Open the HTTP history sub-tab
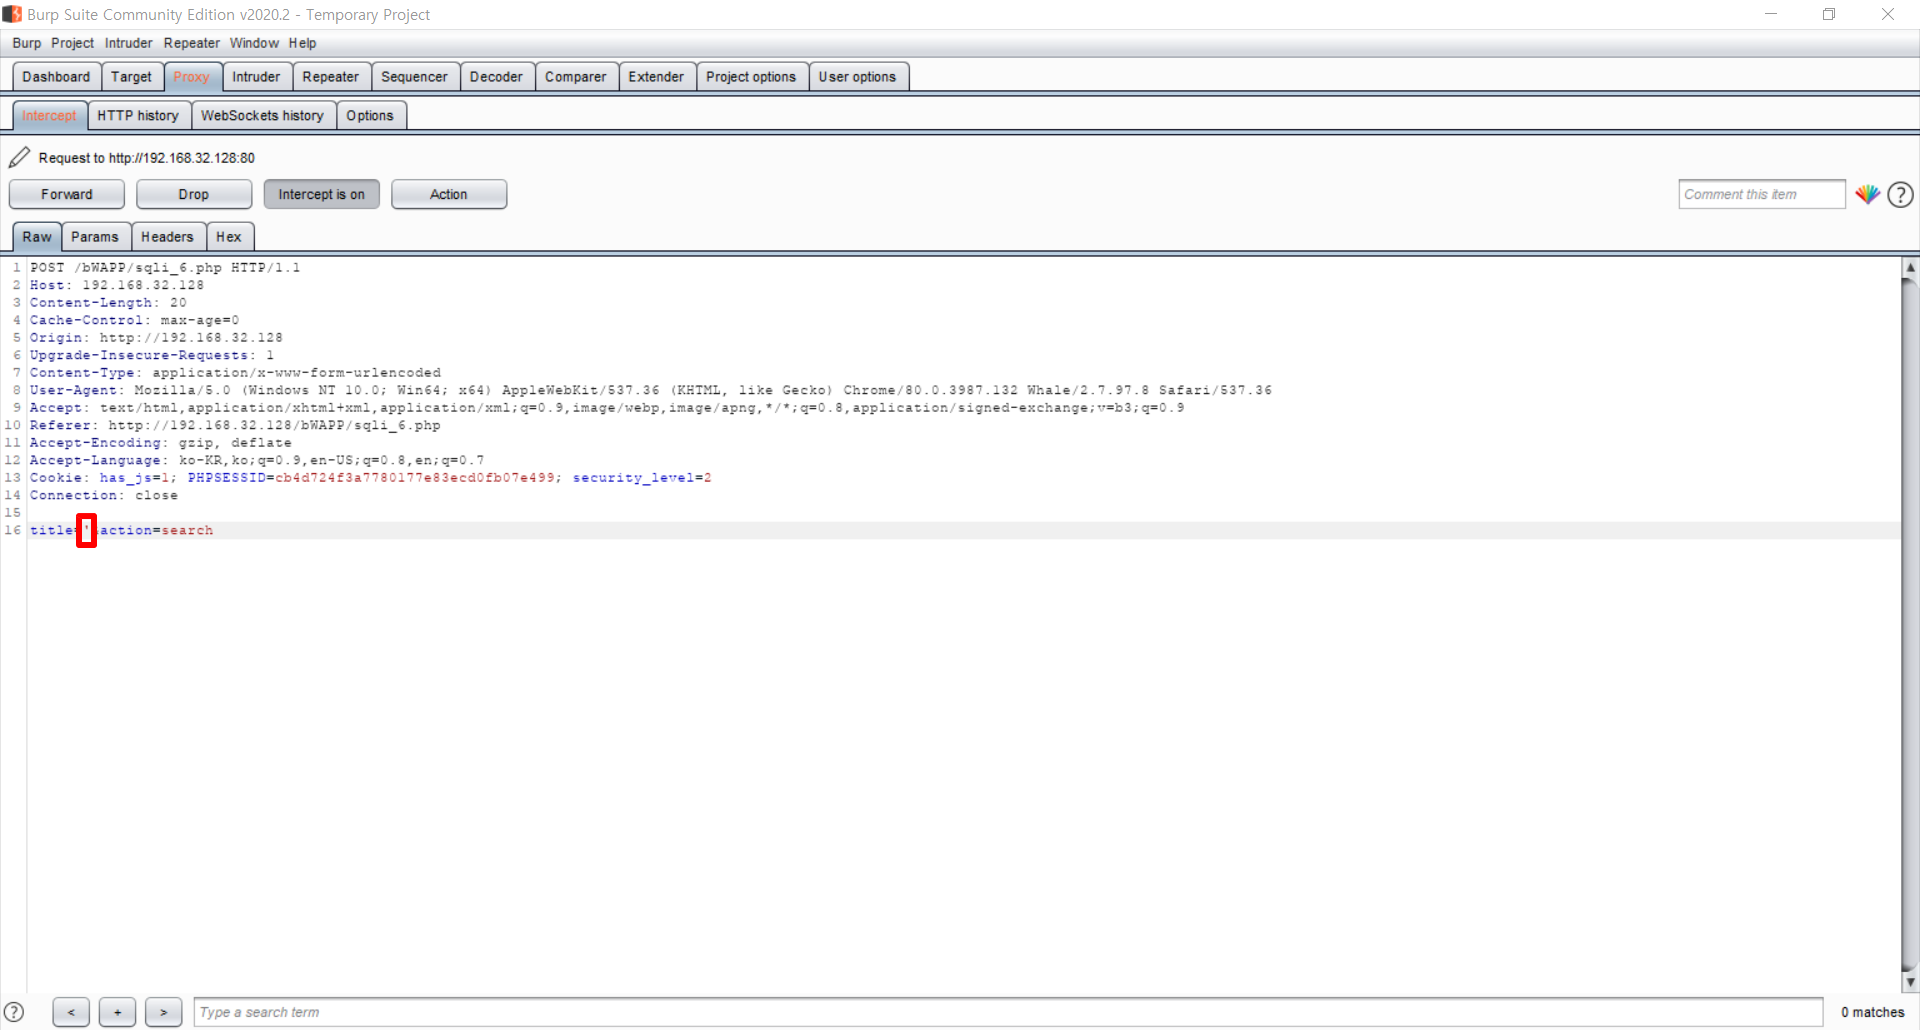 pyautogui.click(x=138, y=116)
